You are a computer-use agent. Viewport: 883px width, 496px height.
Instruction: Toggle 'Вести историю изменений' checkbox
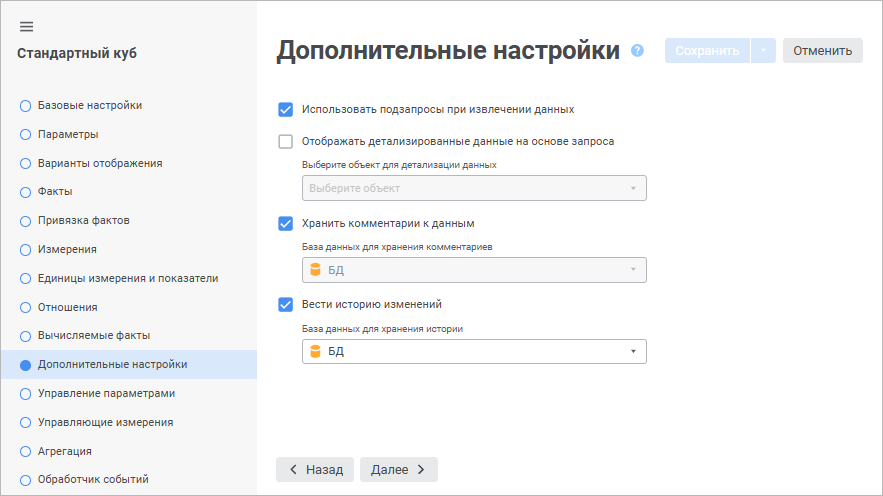point(285,304)
